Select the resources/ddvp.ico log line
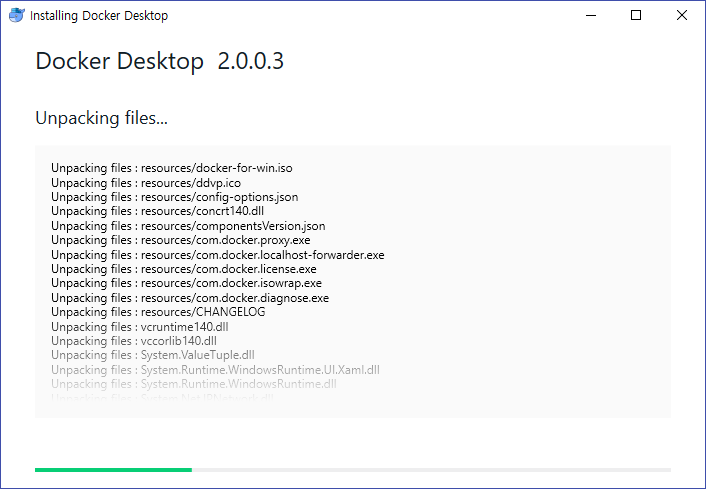Image resolution: width=706 pixels, height=489 pixels. 146,183
